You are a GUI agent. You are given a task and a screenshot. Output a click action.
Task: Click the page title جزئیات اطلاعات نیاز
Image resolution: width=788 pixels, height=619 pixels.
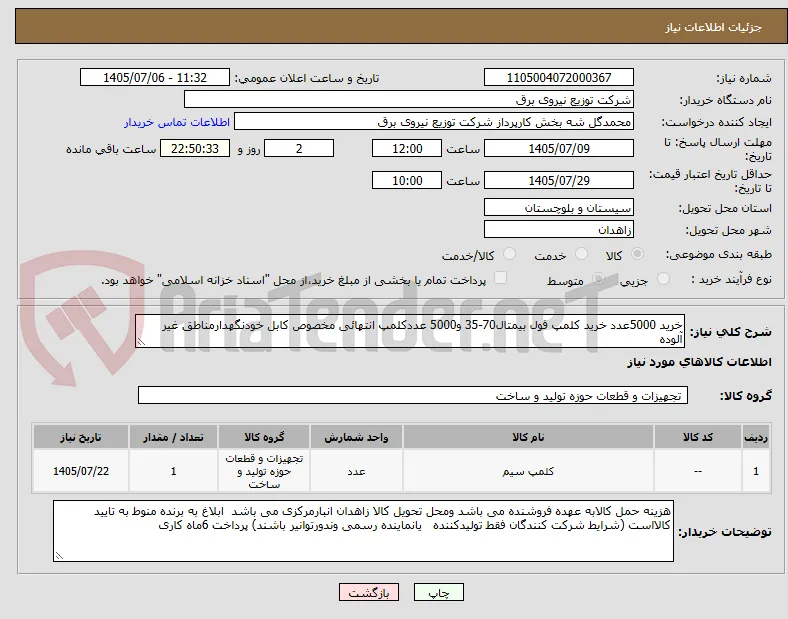point(713,27)
